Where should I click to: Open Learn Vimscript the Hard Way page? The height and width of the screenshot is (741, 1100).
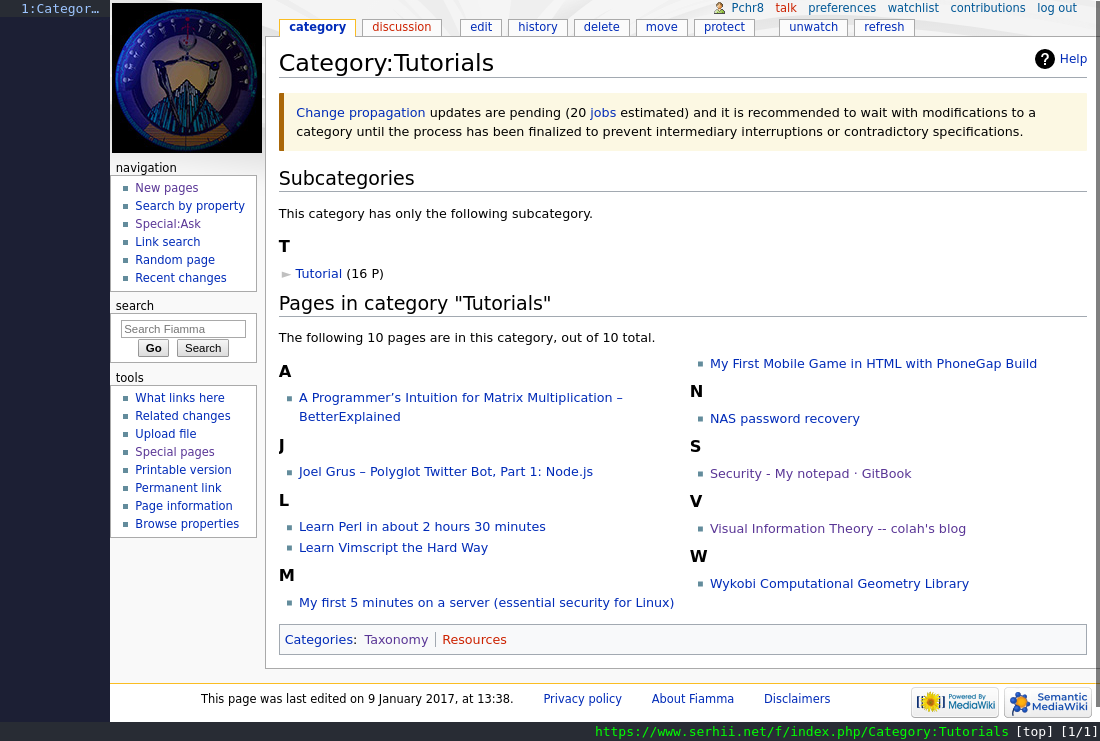tap(393, 548)
